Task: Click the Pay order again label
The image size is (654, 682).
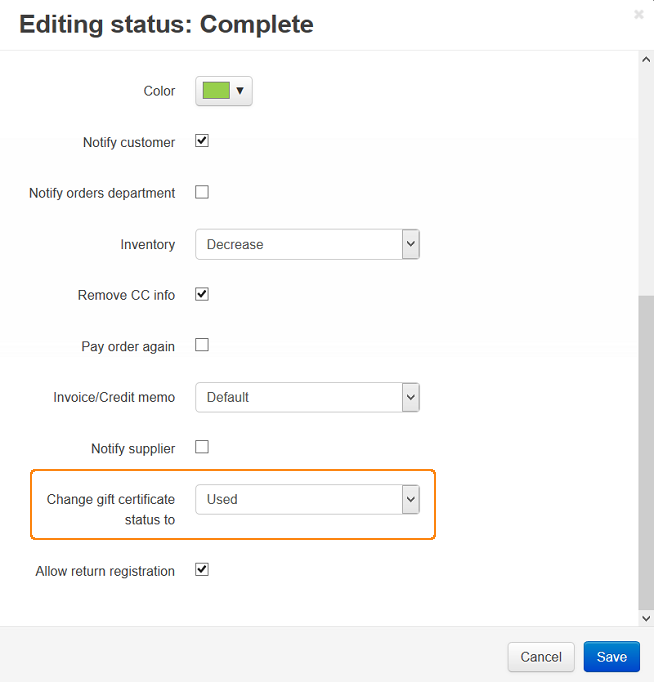Action: (128, 347)
